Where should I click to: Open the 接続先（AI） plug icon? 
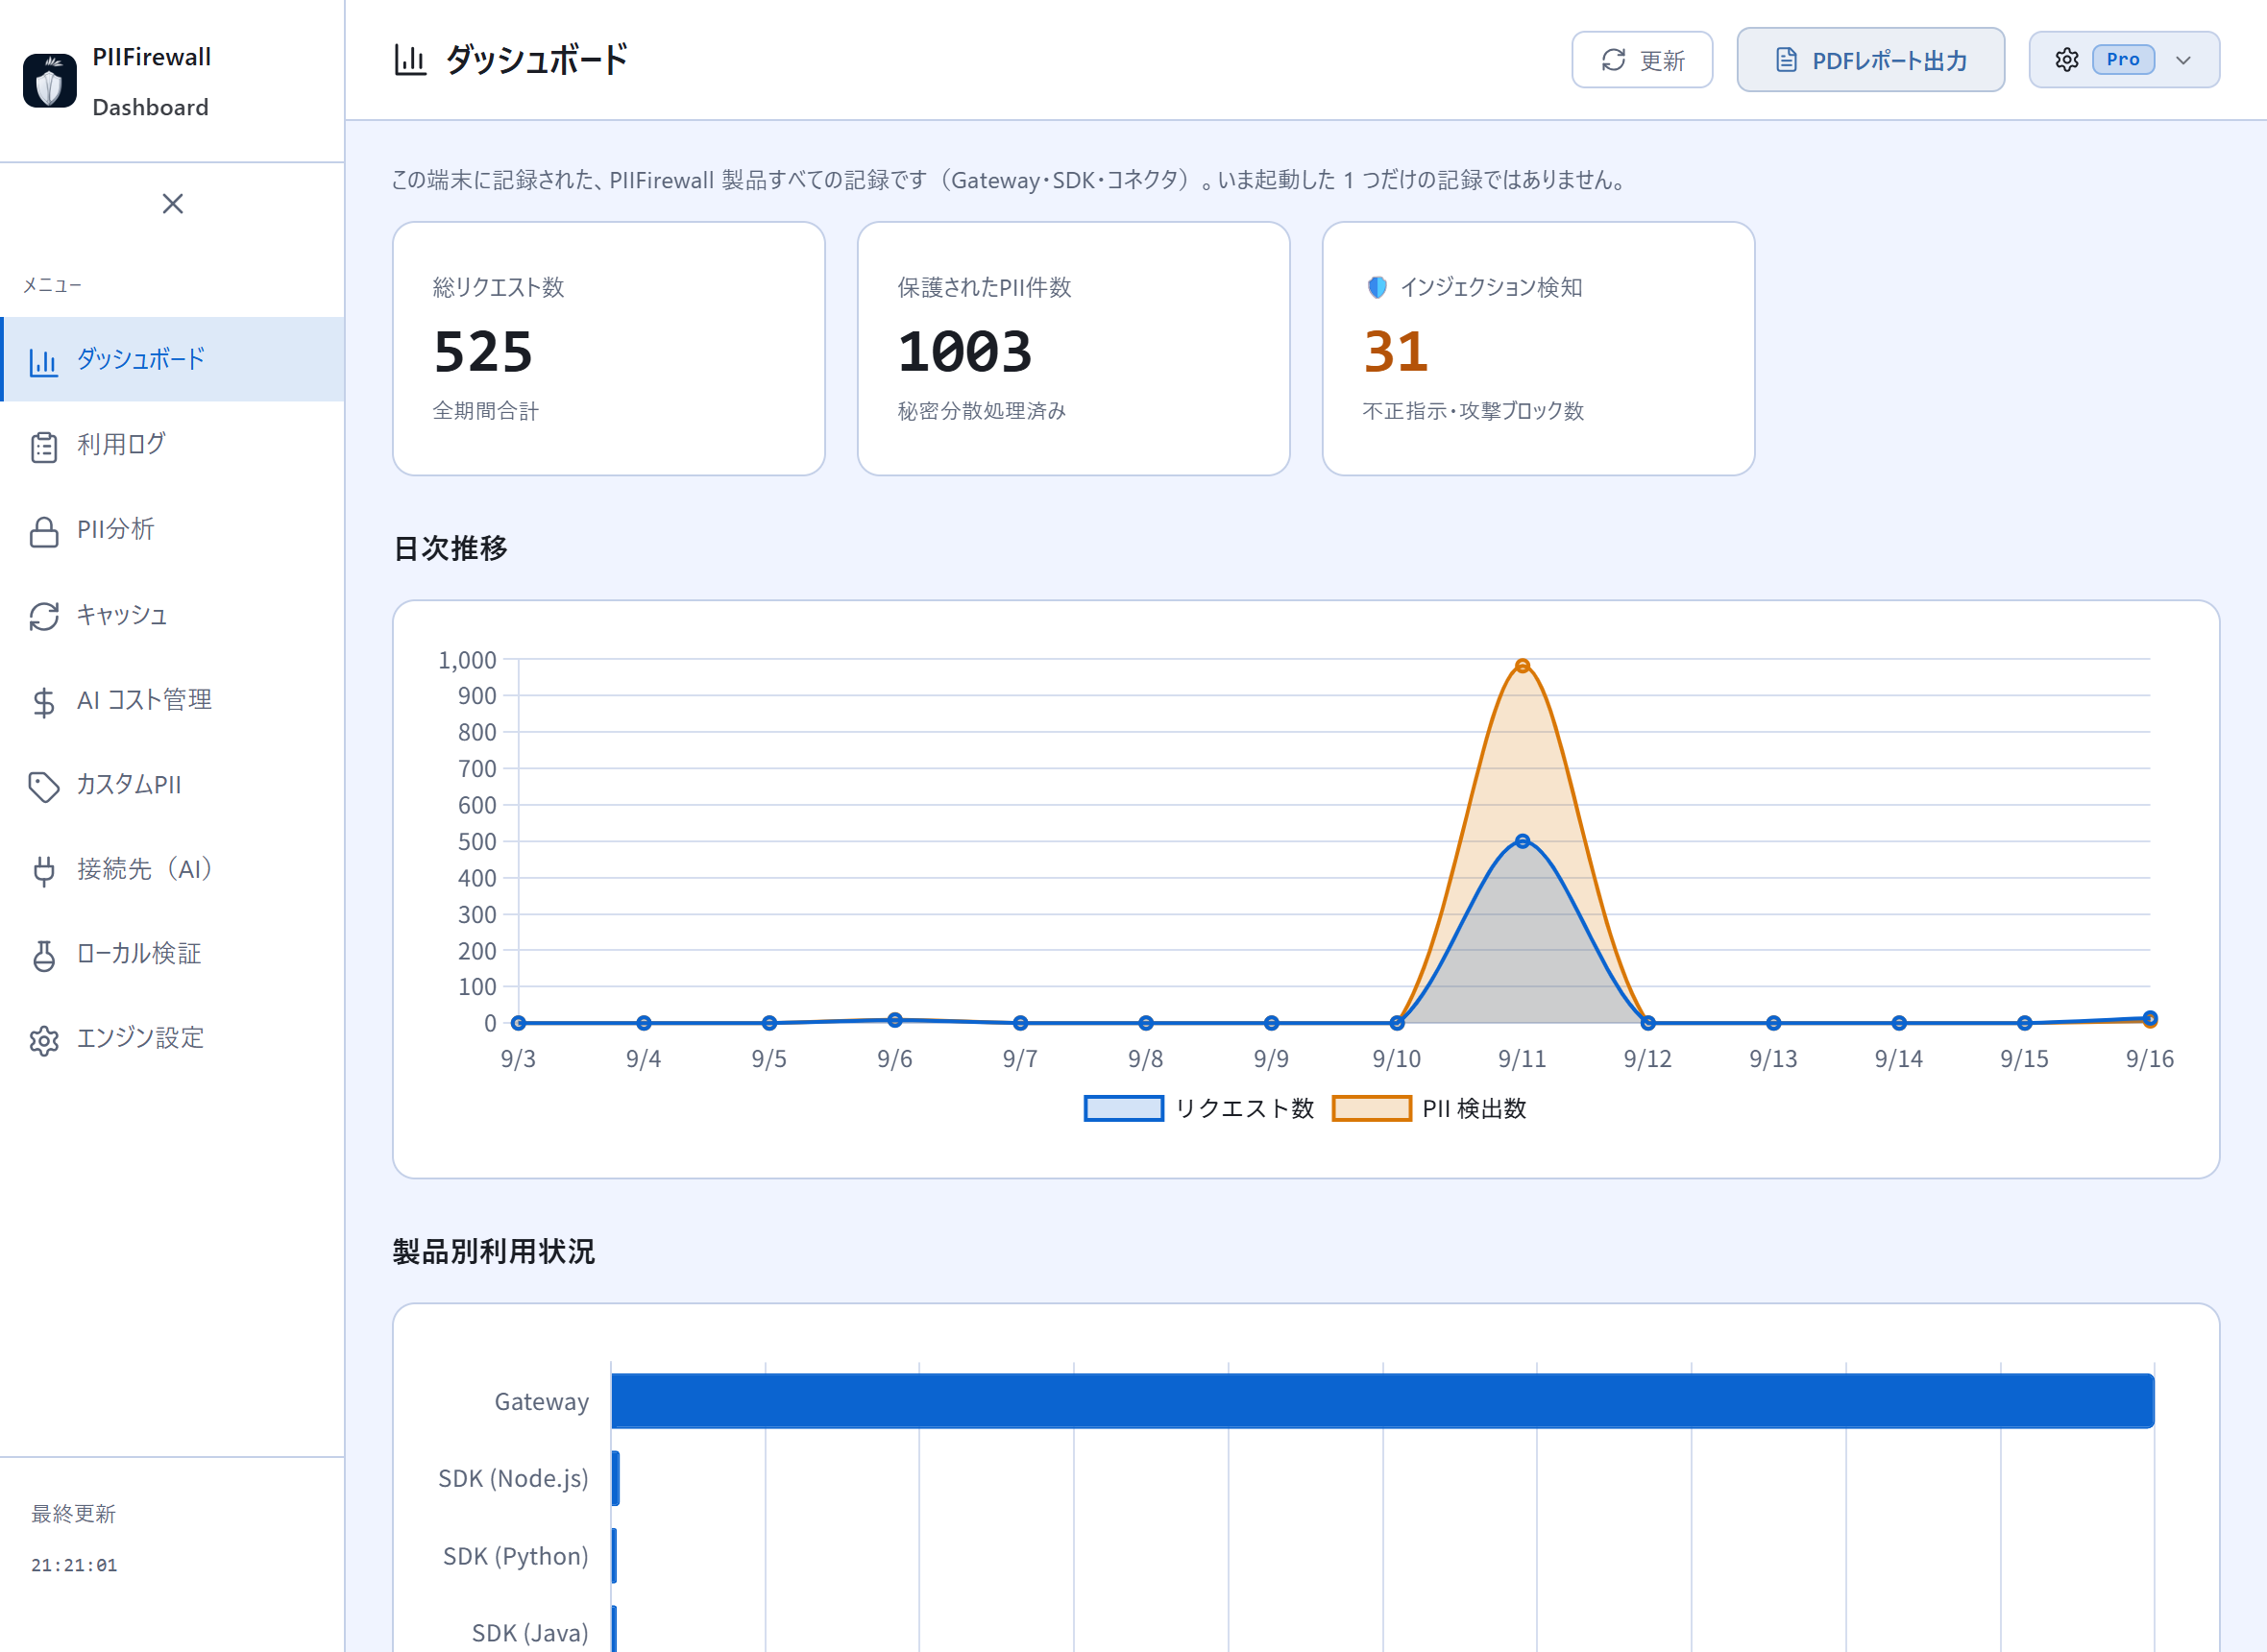coord(44,870)
